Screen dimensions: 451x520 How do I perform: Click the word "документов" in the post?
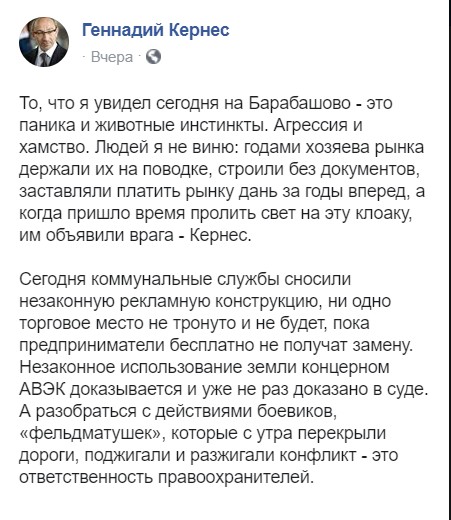(x=367, y=170)
